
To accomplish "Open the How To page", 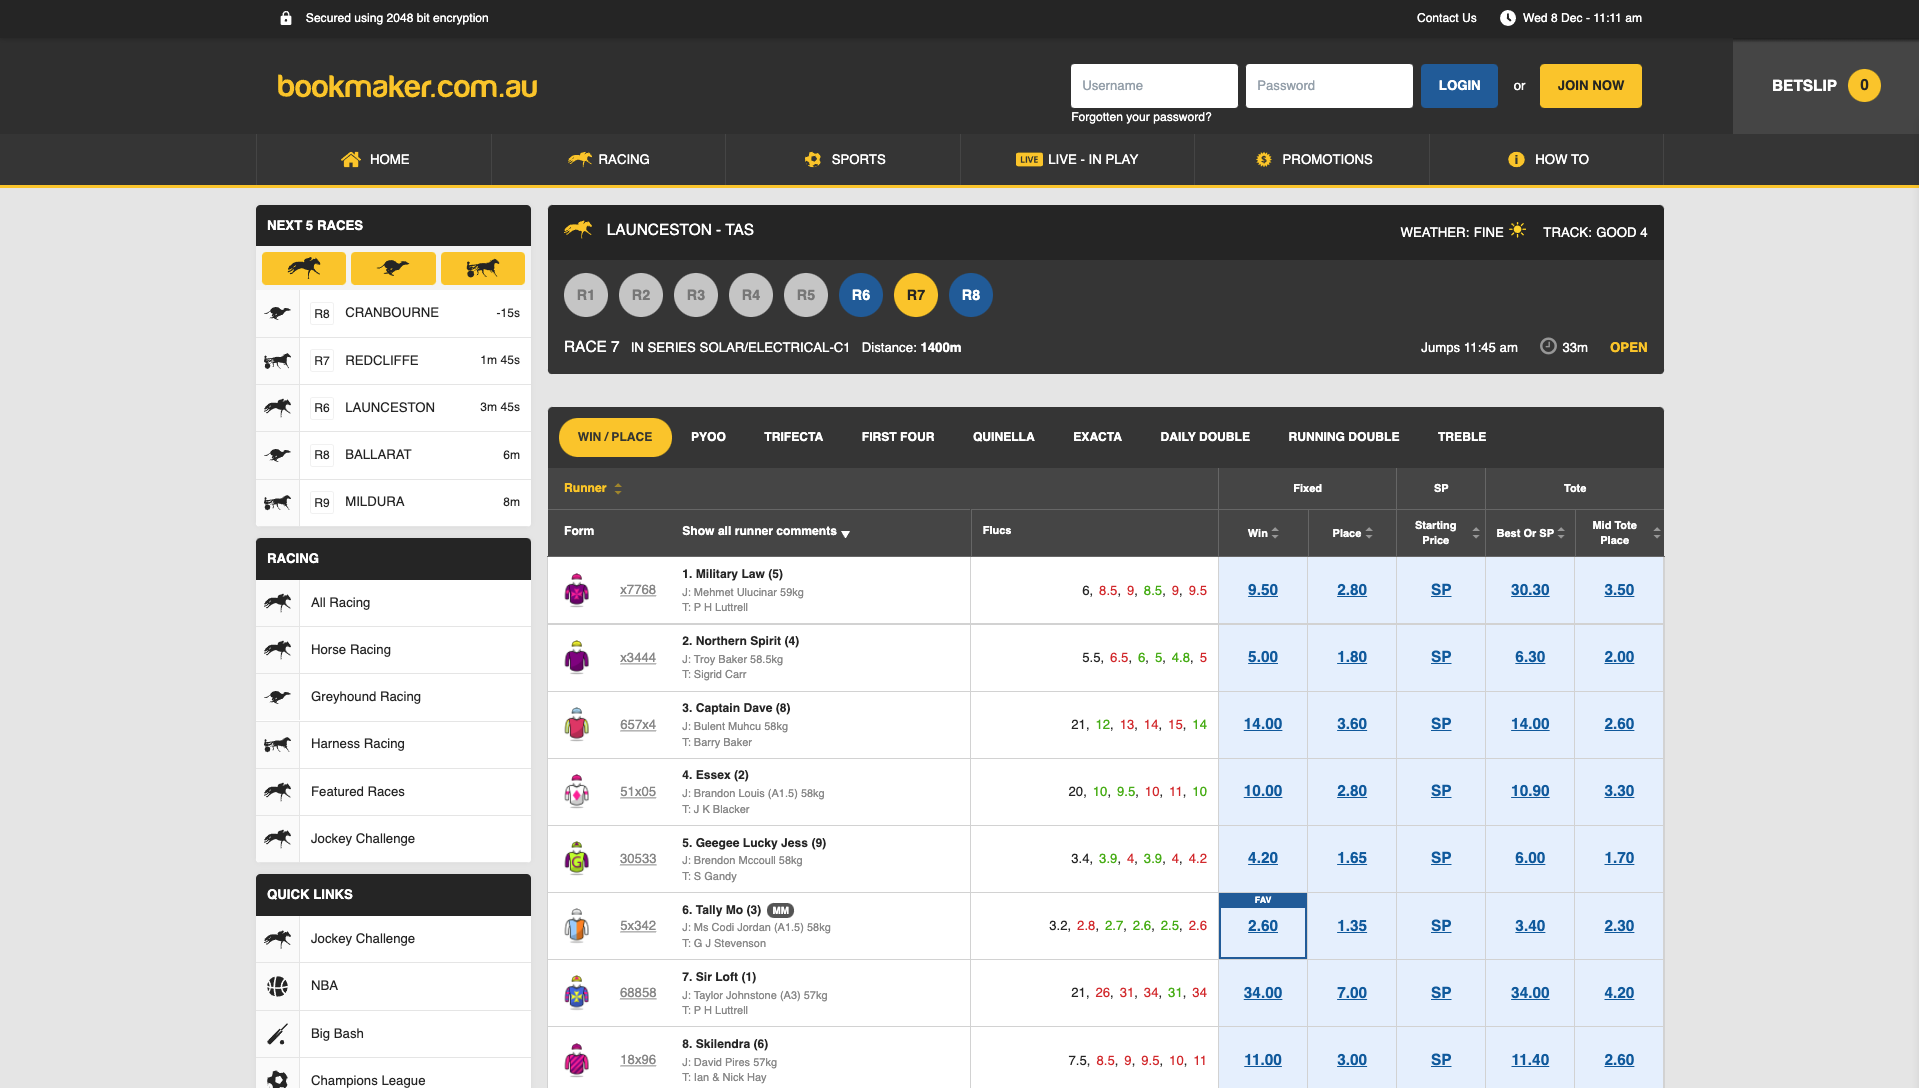I will click(1547, 159).
